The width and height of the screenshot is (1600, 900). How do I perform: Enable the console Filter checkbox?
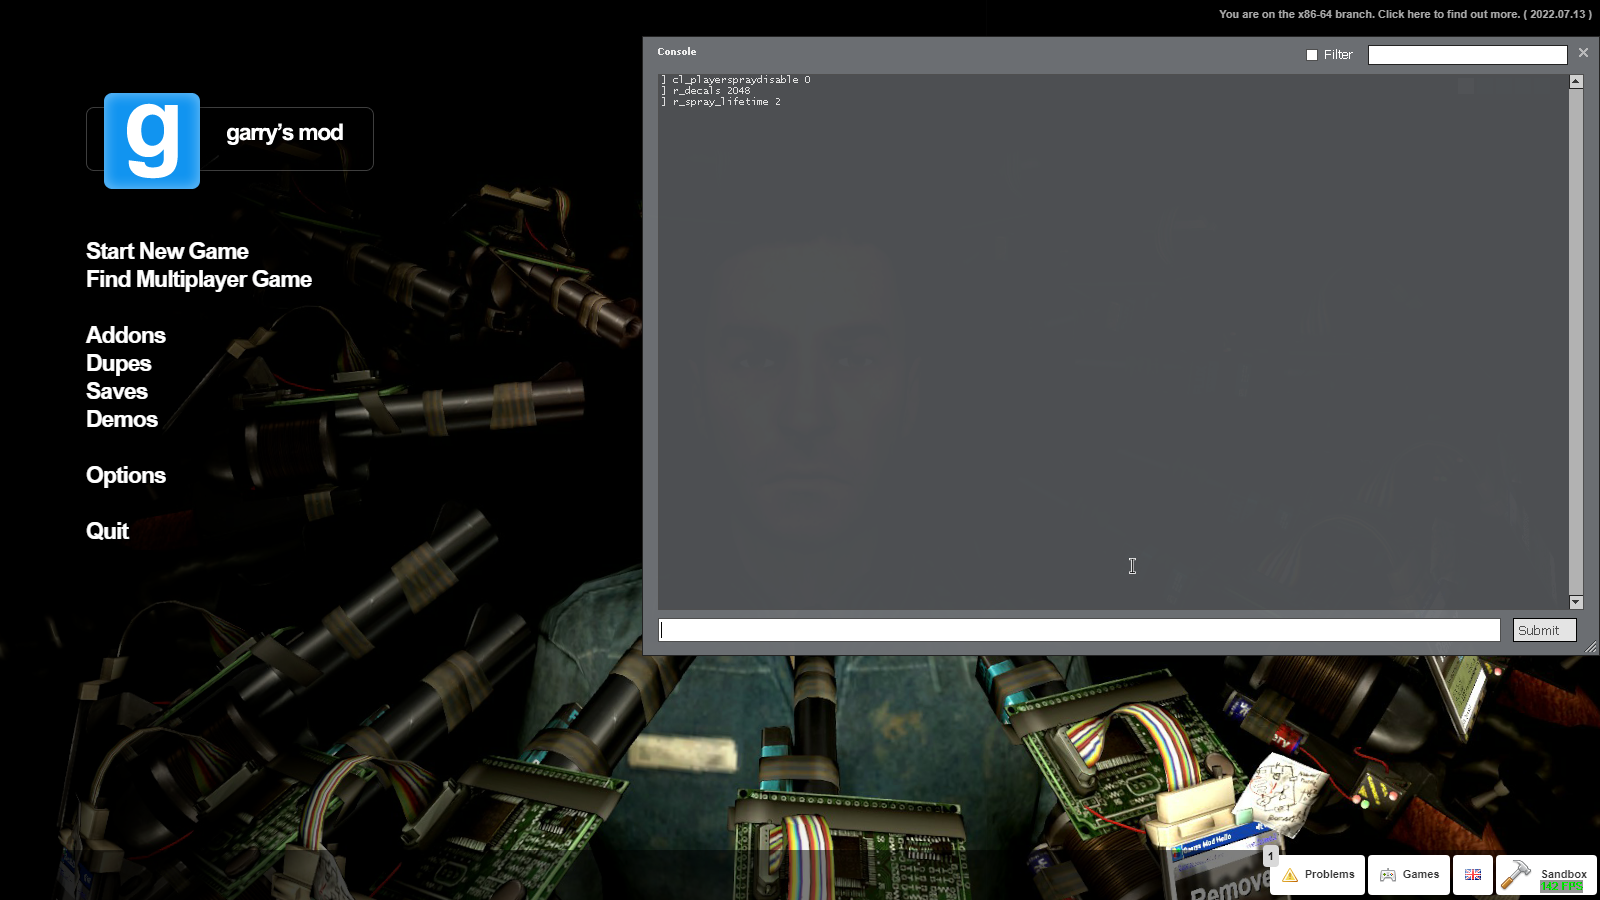pyautogui.click(x=1312, y=55)
